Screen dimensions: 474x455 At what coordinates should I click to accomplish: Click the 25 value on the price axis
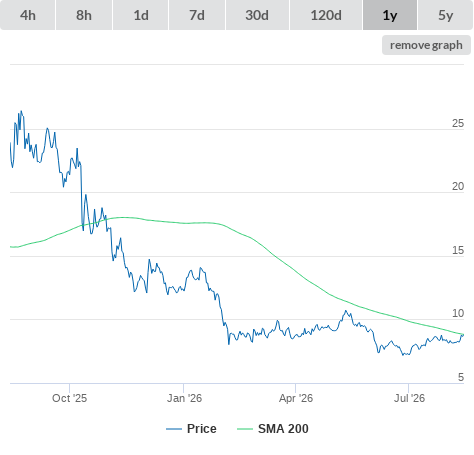click(x=458, y=123)
